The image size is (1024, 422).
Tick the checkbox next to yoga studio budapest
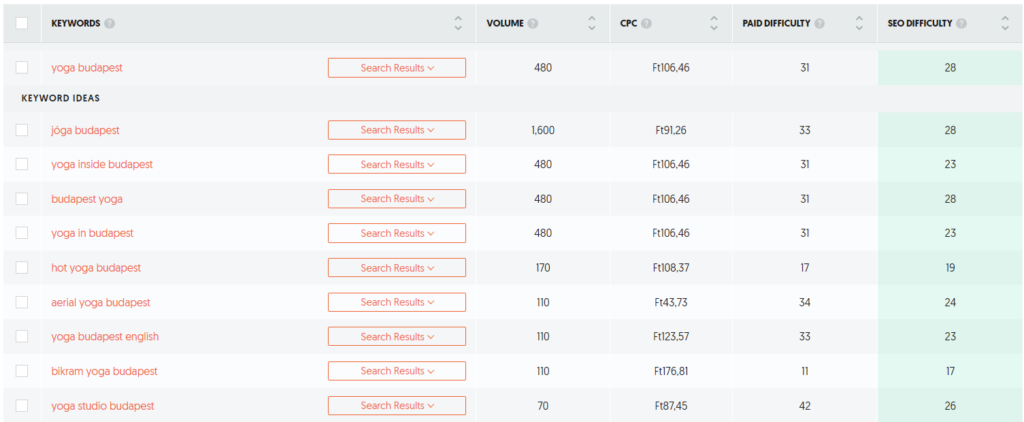(22, 405)
